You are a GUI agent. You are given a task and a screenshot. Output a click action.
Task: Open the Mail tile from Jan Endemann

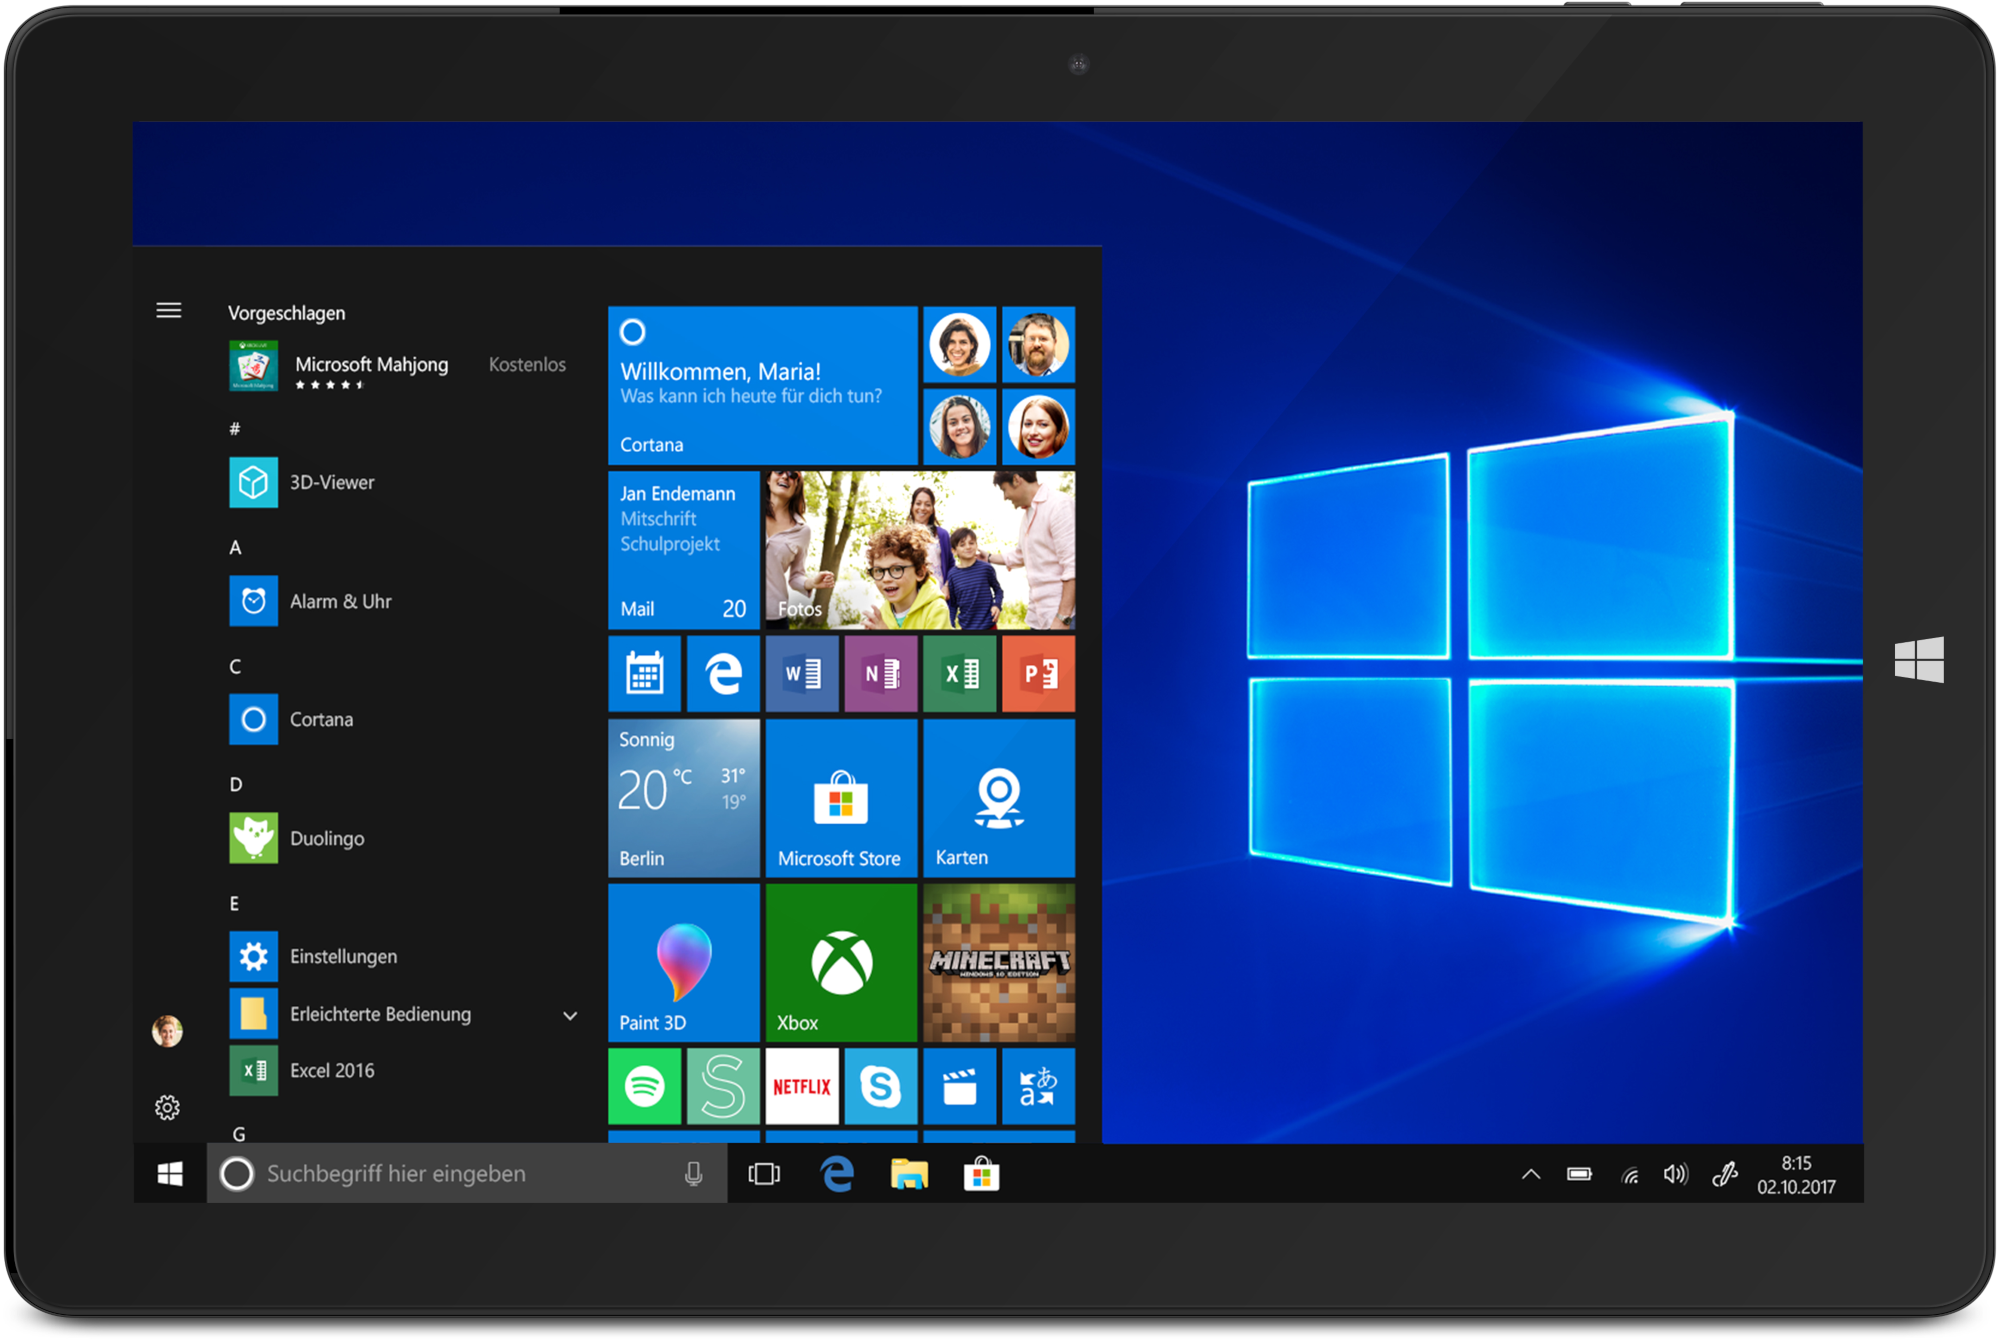click(683, 550)
